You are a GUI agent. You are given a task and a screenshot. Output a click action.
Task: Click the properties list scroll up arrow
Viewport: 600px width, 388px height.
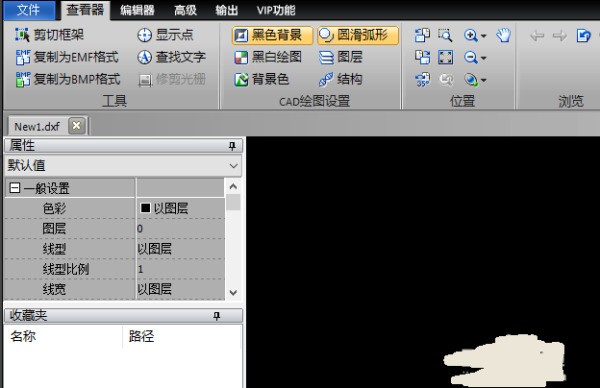click(233, 186)
